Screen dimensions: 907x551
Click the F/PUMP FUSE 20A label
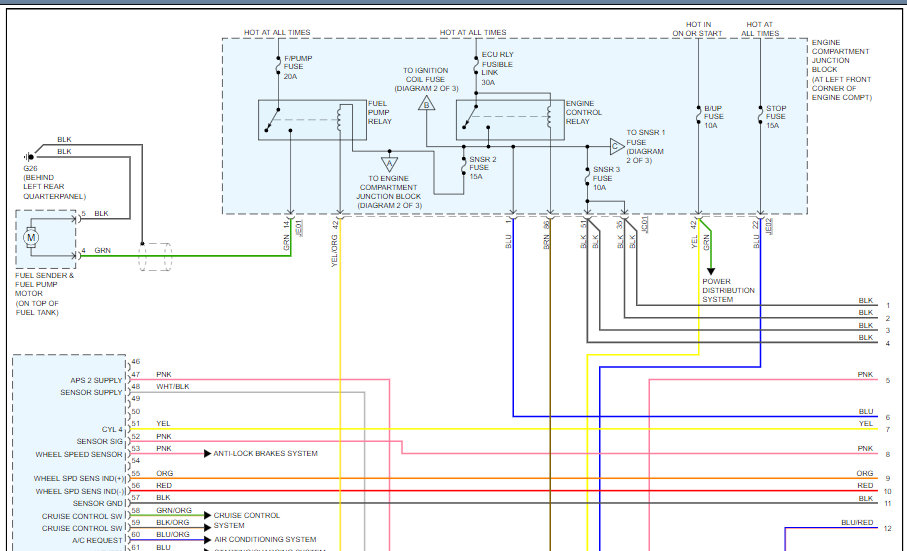[x=297, y=67]
